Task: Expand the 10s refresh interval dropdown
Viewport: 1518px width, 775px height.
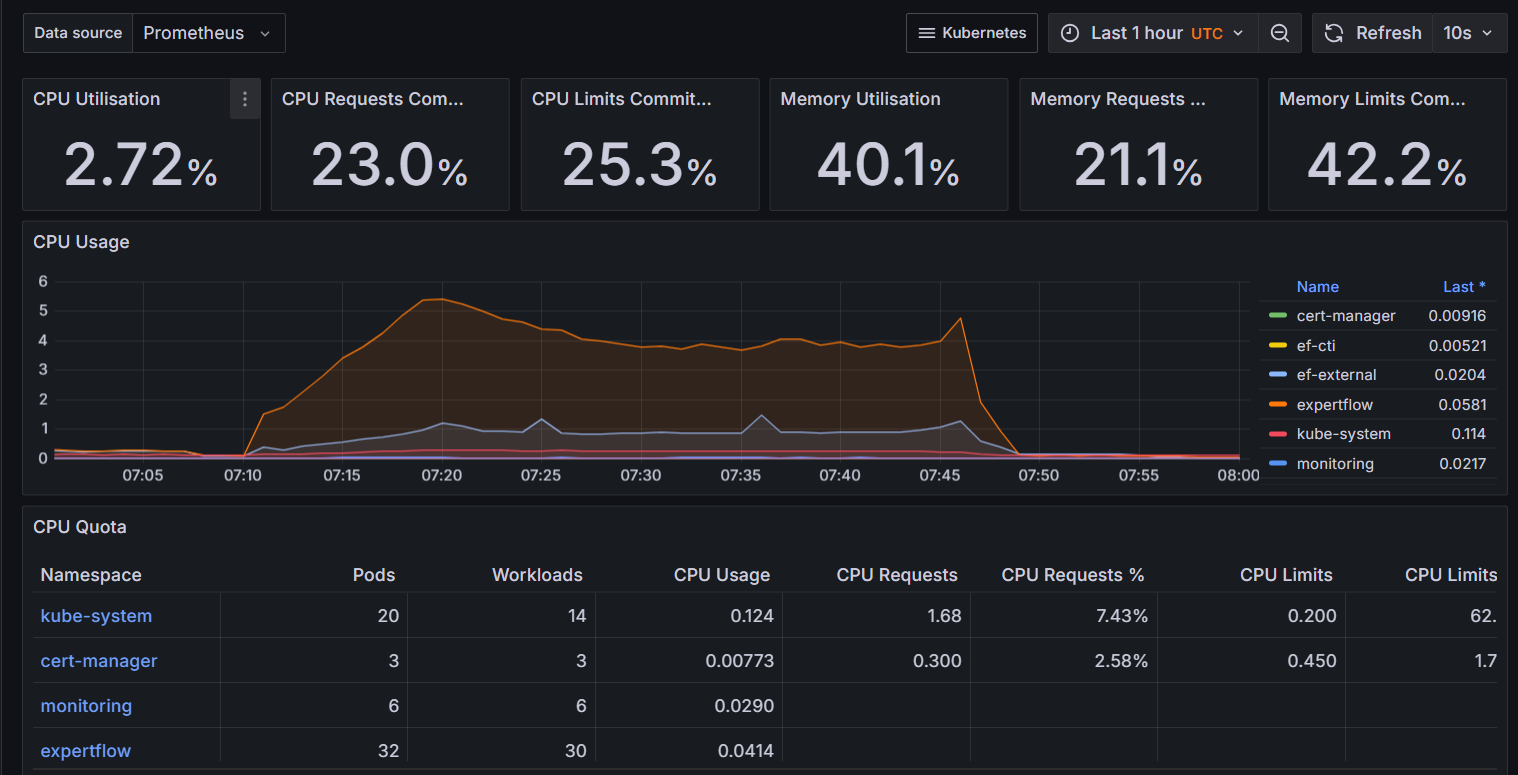Action: pos(1468,33)
